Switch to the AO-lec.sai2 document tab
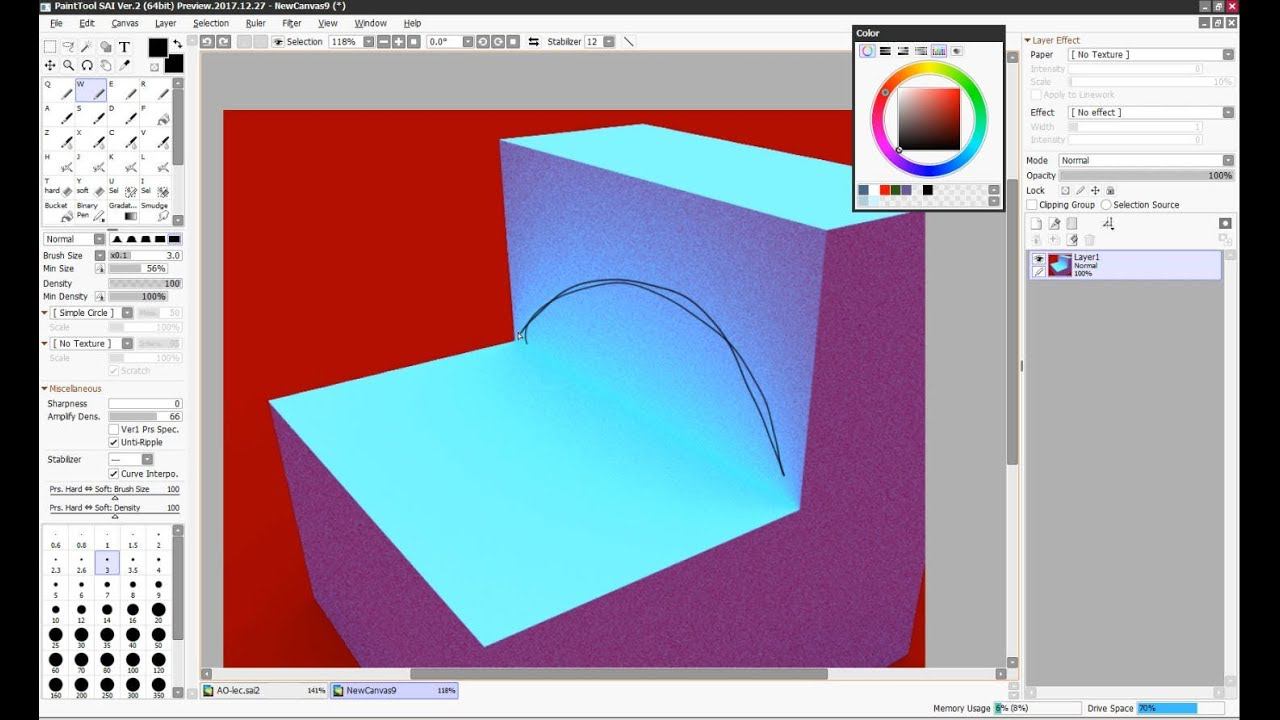 tap(264, 690)
